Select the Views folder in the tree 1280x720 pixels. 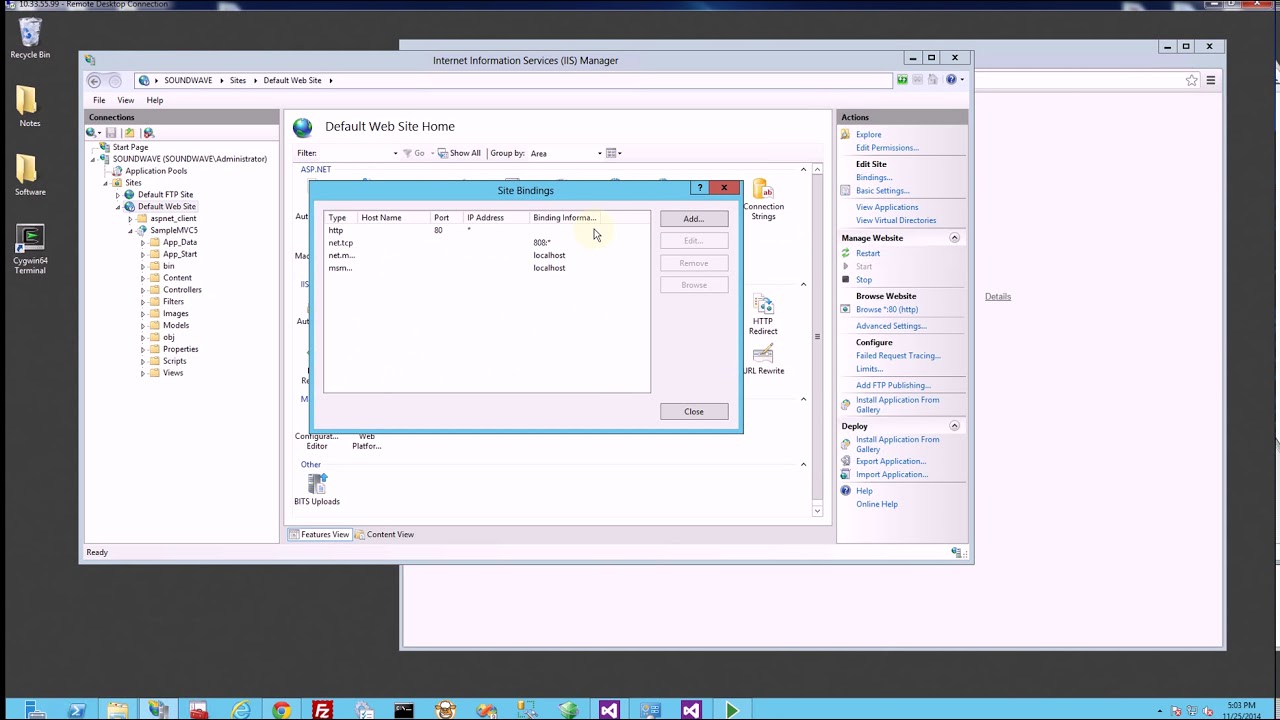pos(173,373)
